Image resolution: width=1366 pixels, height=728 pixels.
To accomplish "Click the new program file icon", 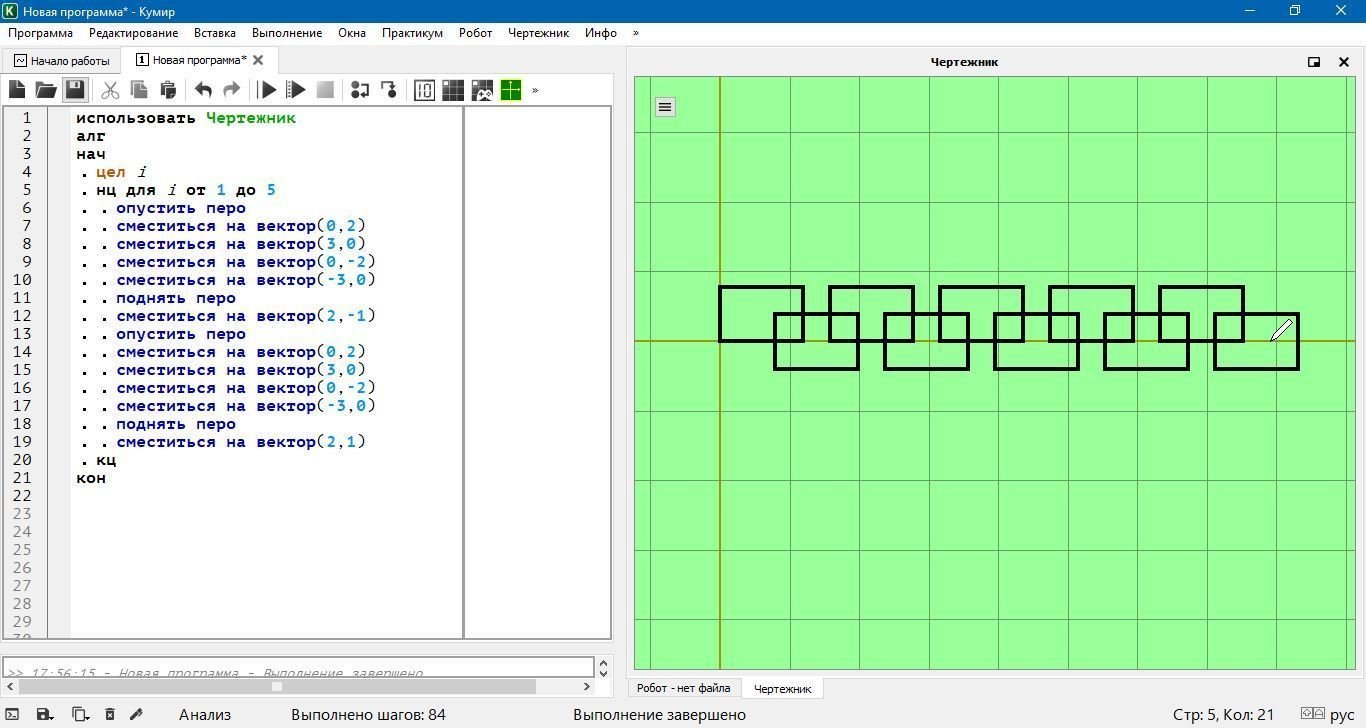I will pos(17,90).
